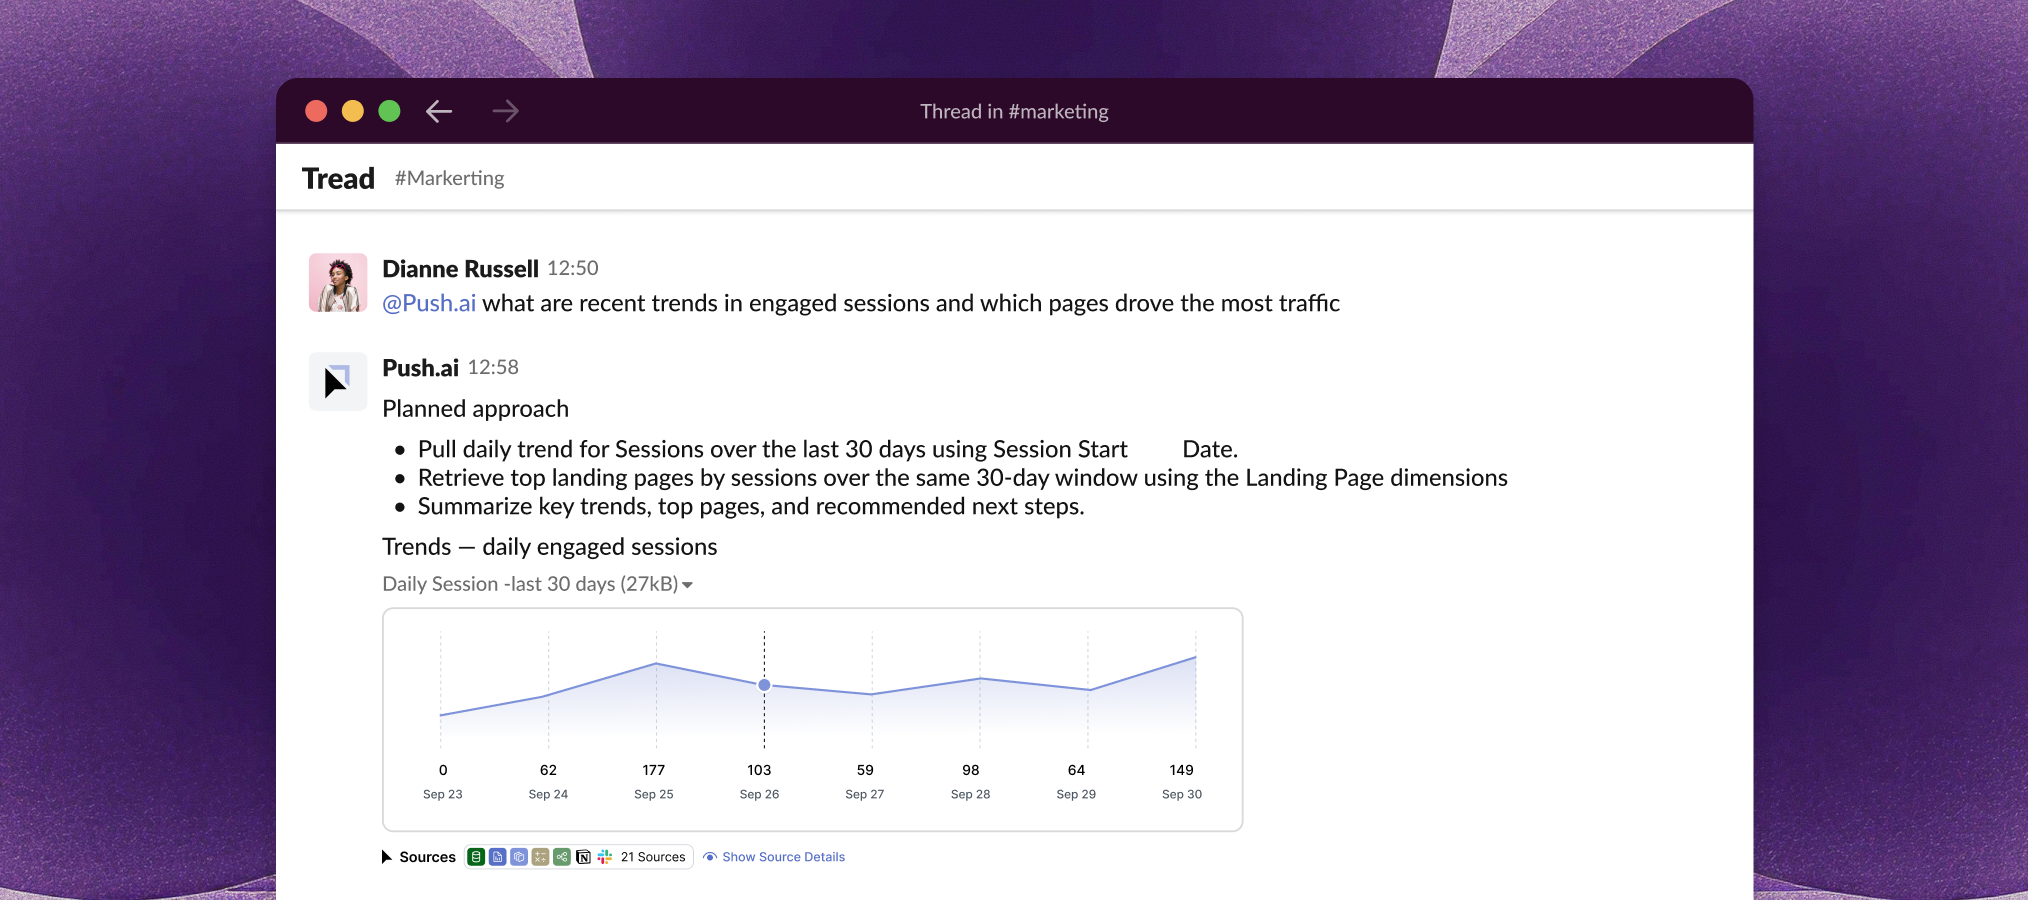
Task: Click the Sep 24 axis label
Action: (548, 794)
